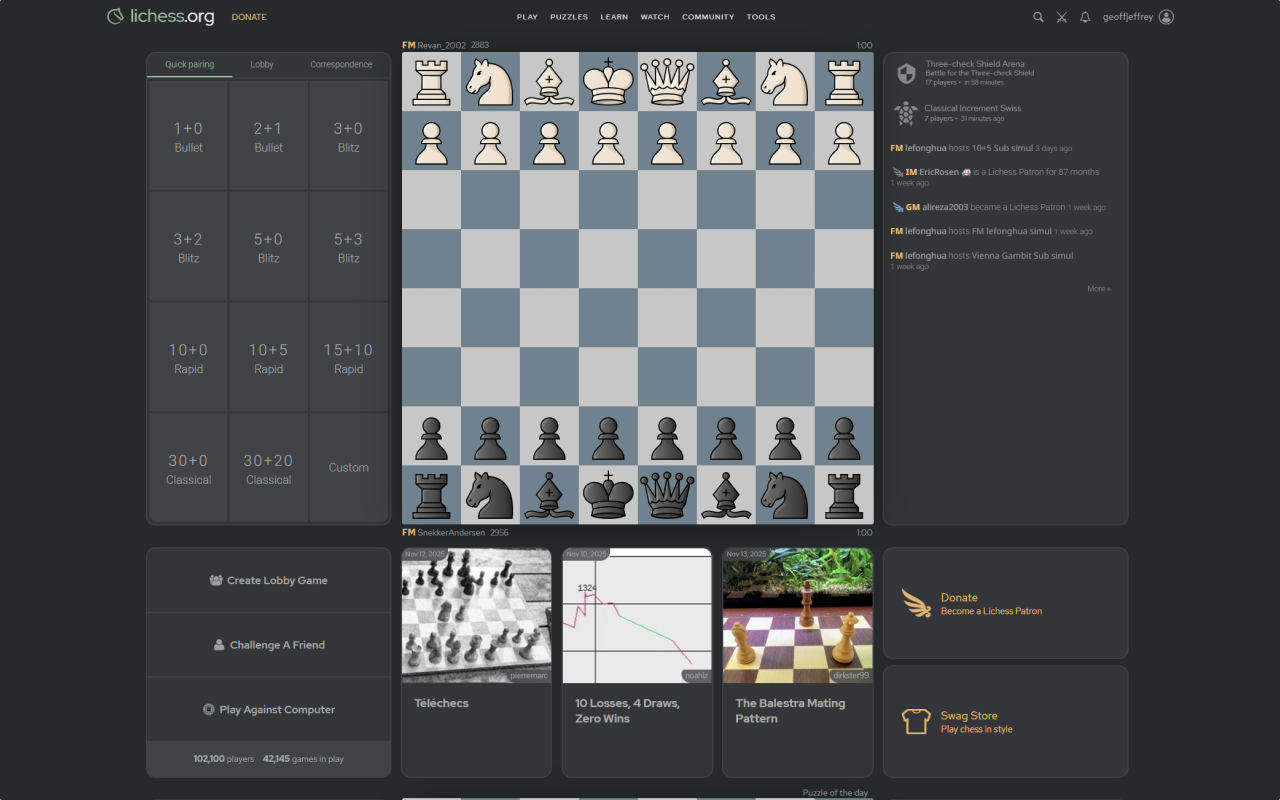Open player SnekkerAndersen's profile
The image size is (1280, 800).
click(x=443, y=533)
